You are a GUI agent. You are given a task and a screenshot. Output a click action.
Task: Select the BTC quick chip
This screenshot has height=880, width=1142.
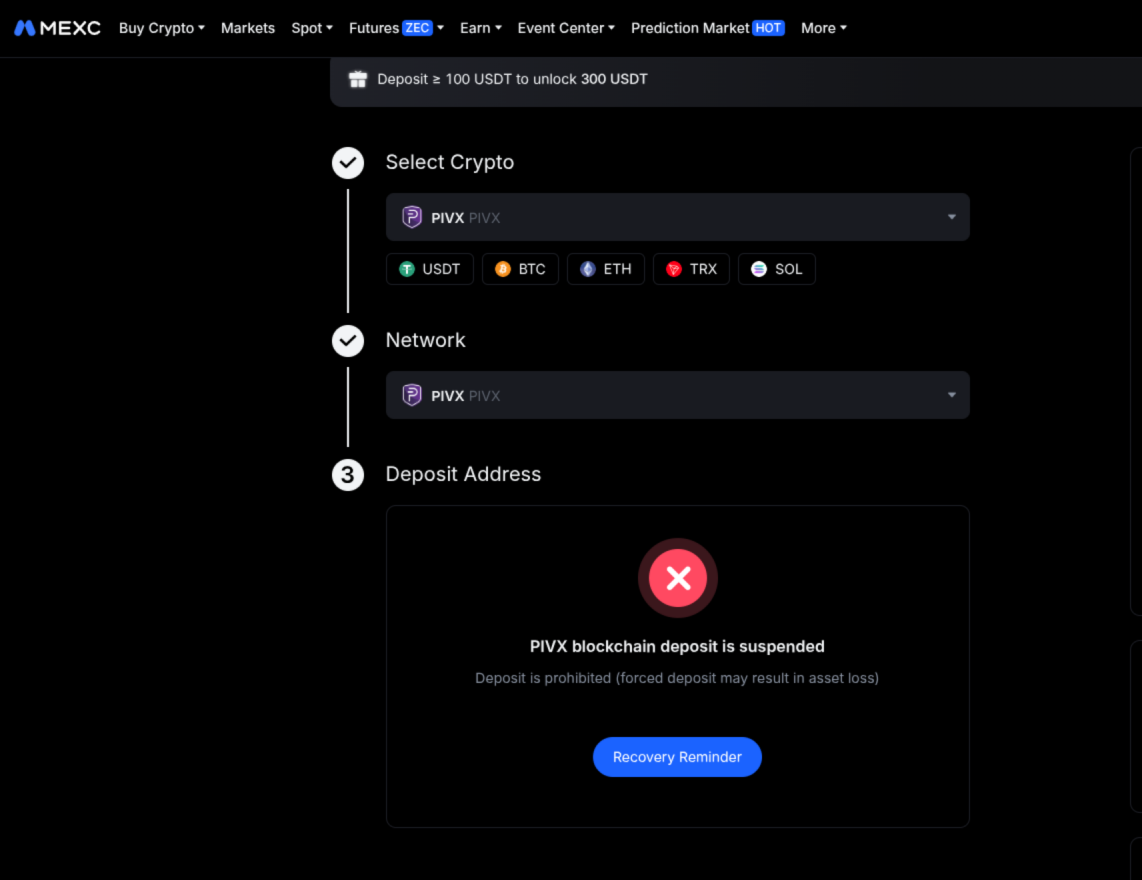tap(520, 269)
